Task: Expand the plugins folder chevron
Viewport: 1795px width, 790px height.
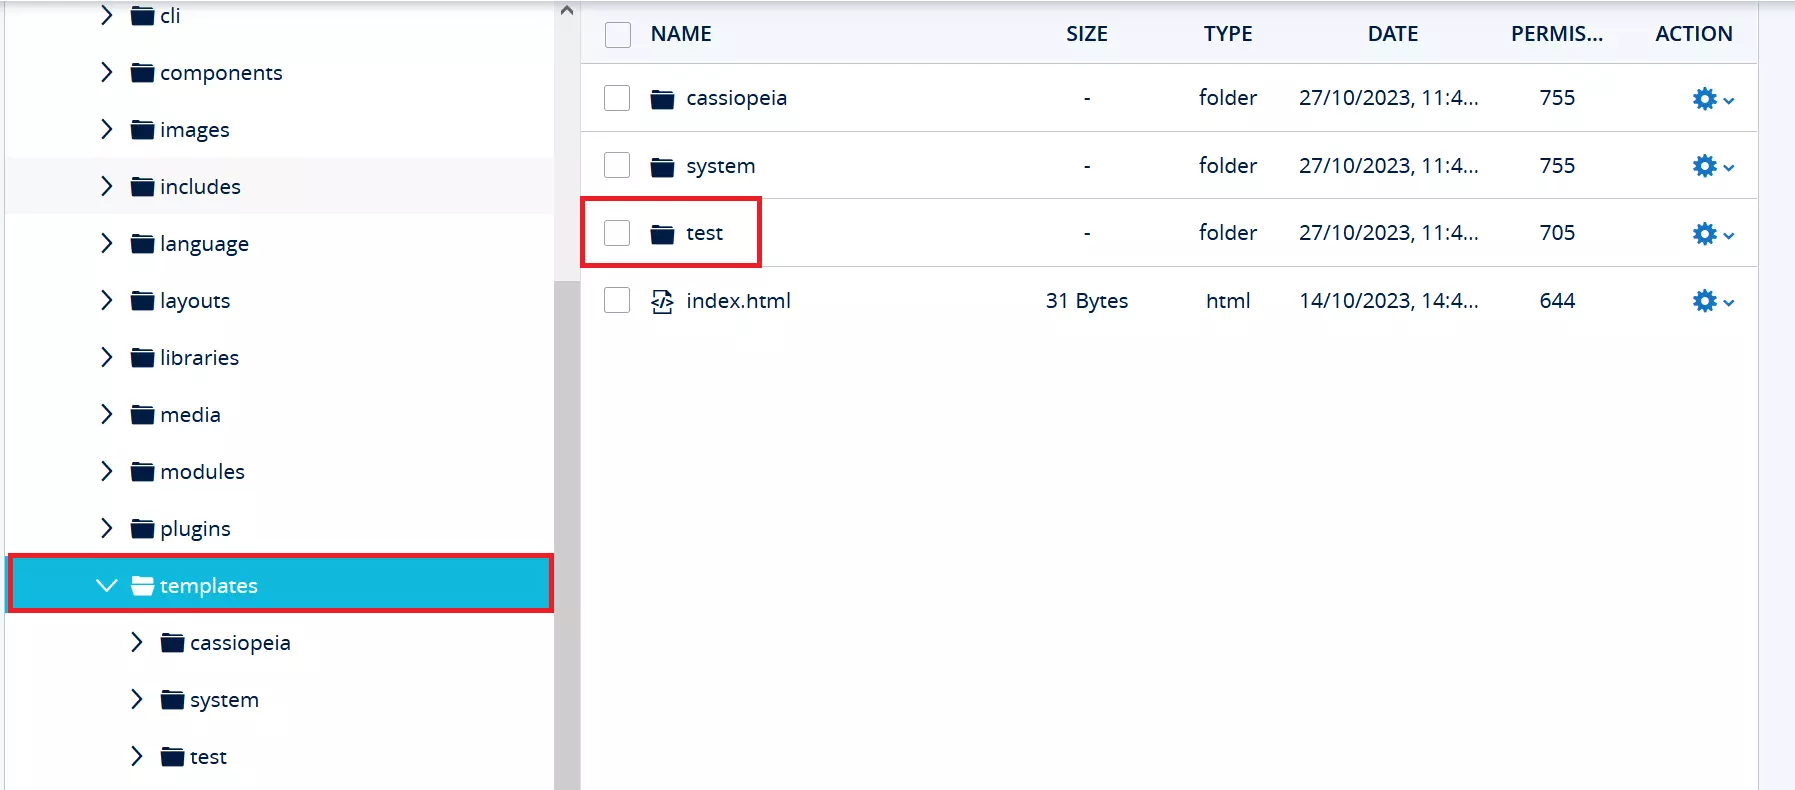Action: tap(107, 528)
